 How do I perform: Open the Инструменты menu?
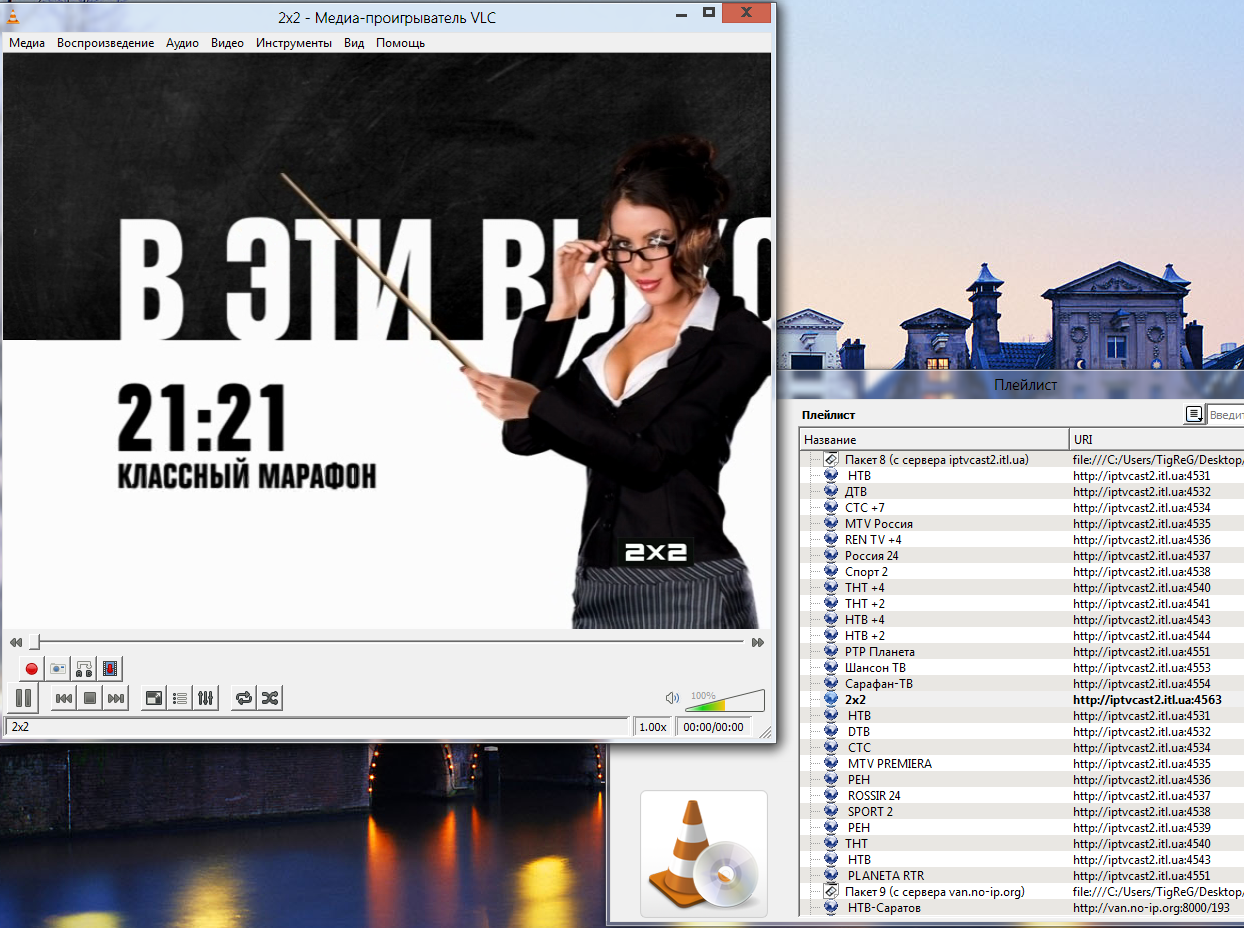(x=294, y=43)
